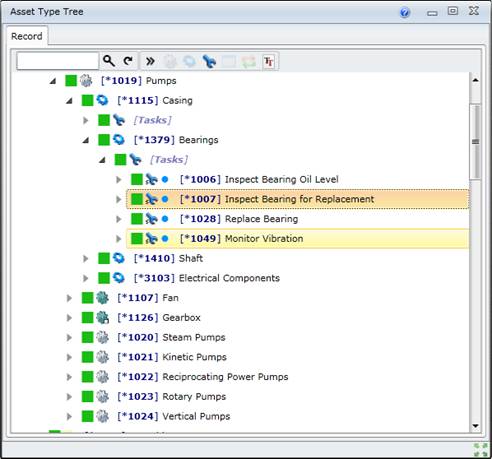Click the component icon beside Electrical Components
The width and height of the screenshot is (492, 459).
pos(119,278)
